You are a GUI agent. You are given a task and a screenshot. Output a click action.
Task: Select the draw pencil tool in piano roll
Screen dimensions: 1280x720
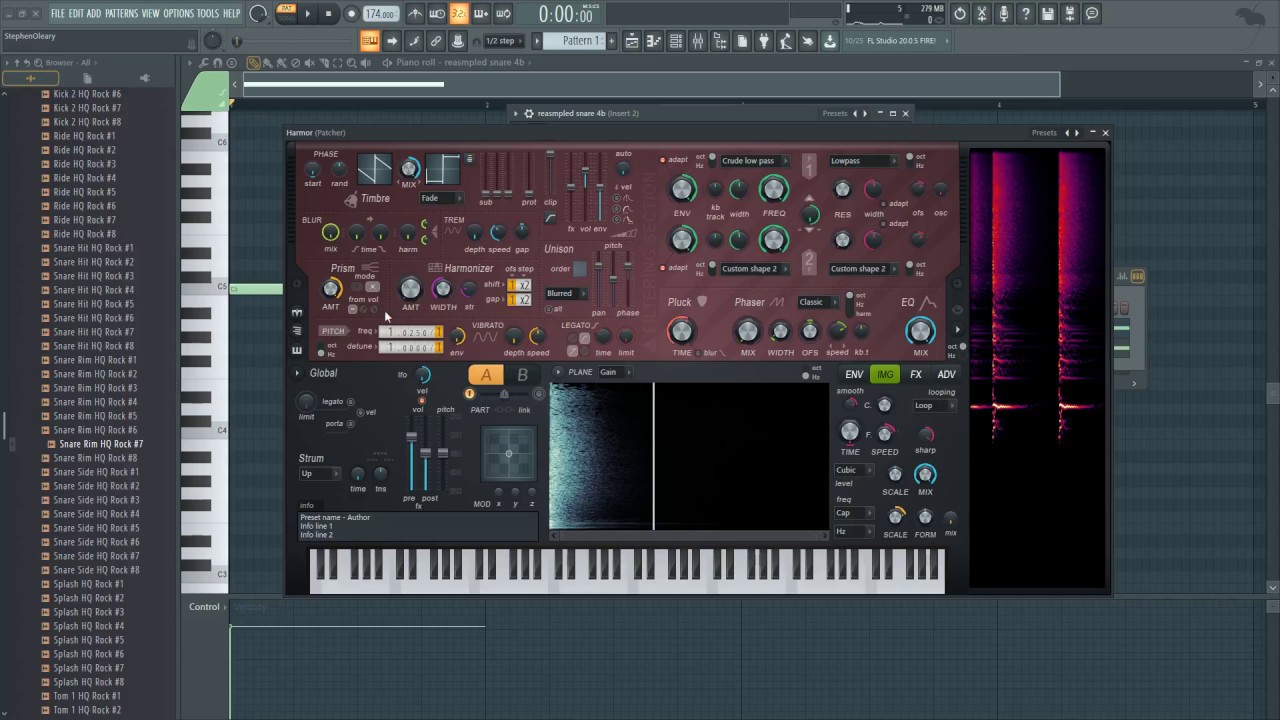(254, 63)
